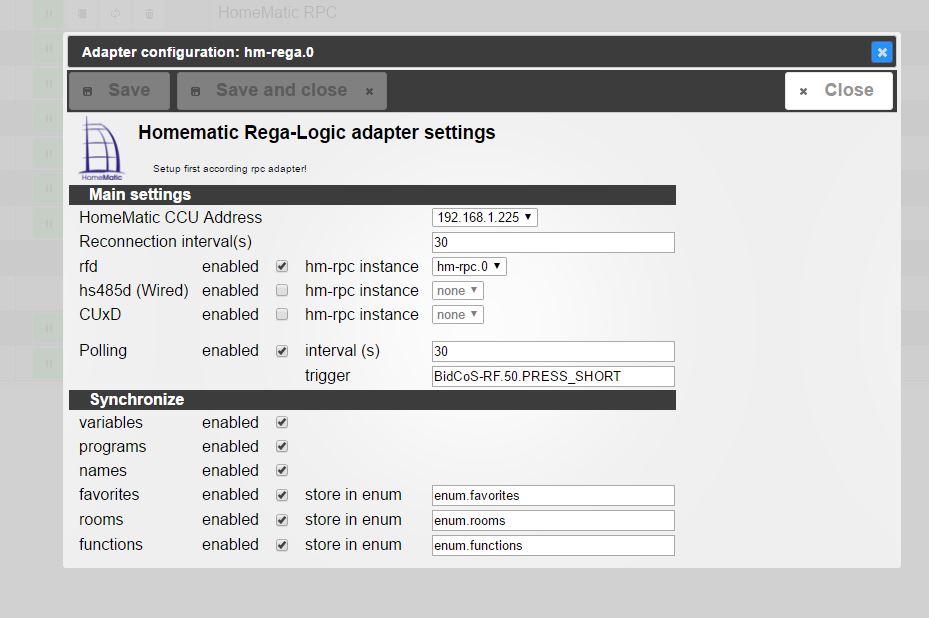
Task: Toggle the rfd enabled checkbox
Action: (282, 267)
